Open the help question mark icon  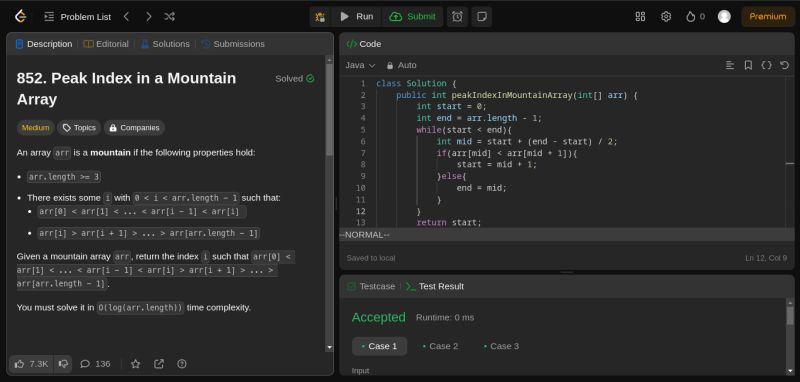click(182, 364)
